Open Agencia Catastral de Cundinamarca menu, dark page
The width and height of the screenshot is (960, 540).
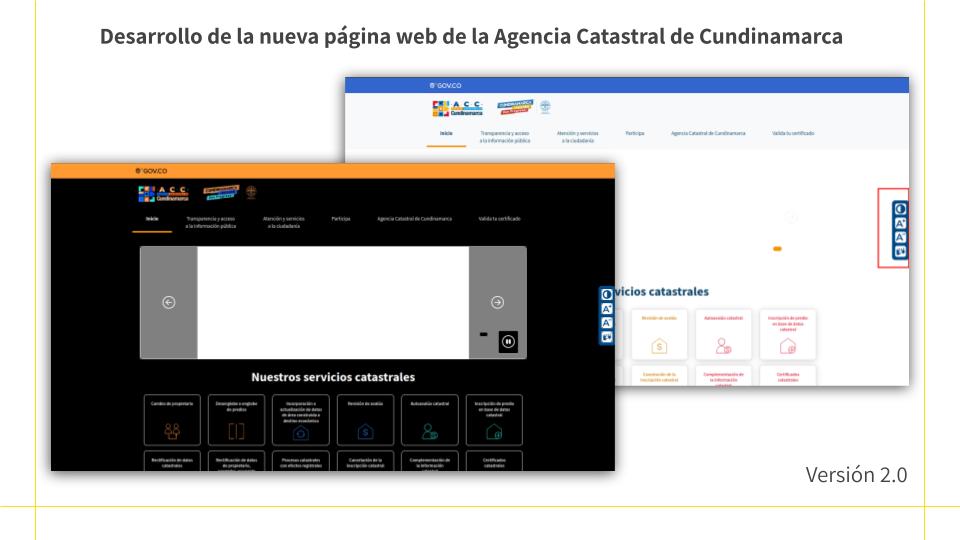tap(414, 219)
